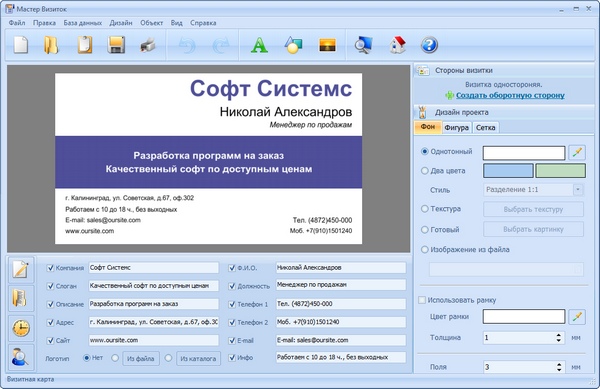
Task: Choose the Готовый background option
Action: pyautogui.click(x=424, y=229)
